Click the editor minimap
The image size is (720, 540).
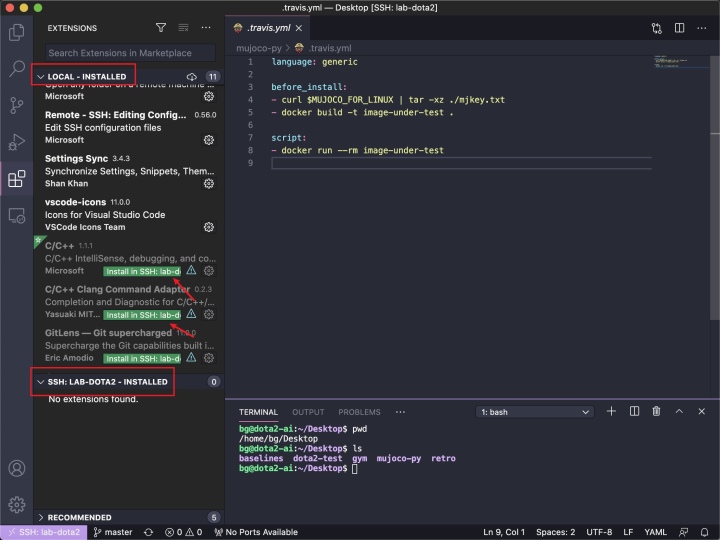[x=681, y=63]
